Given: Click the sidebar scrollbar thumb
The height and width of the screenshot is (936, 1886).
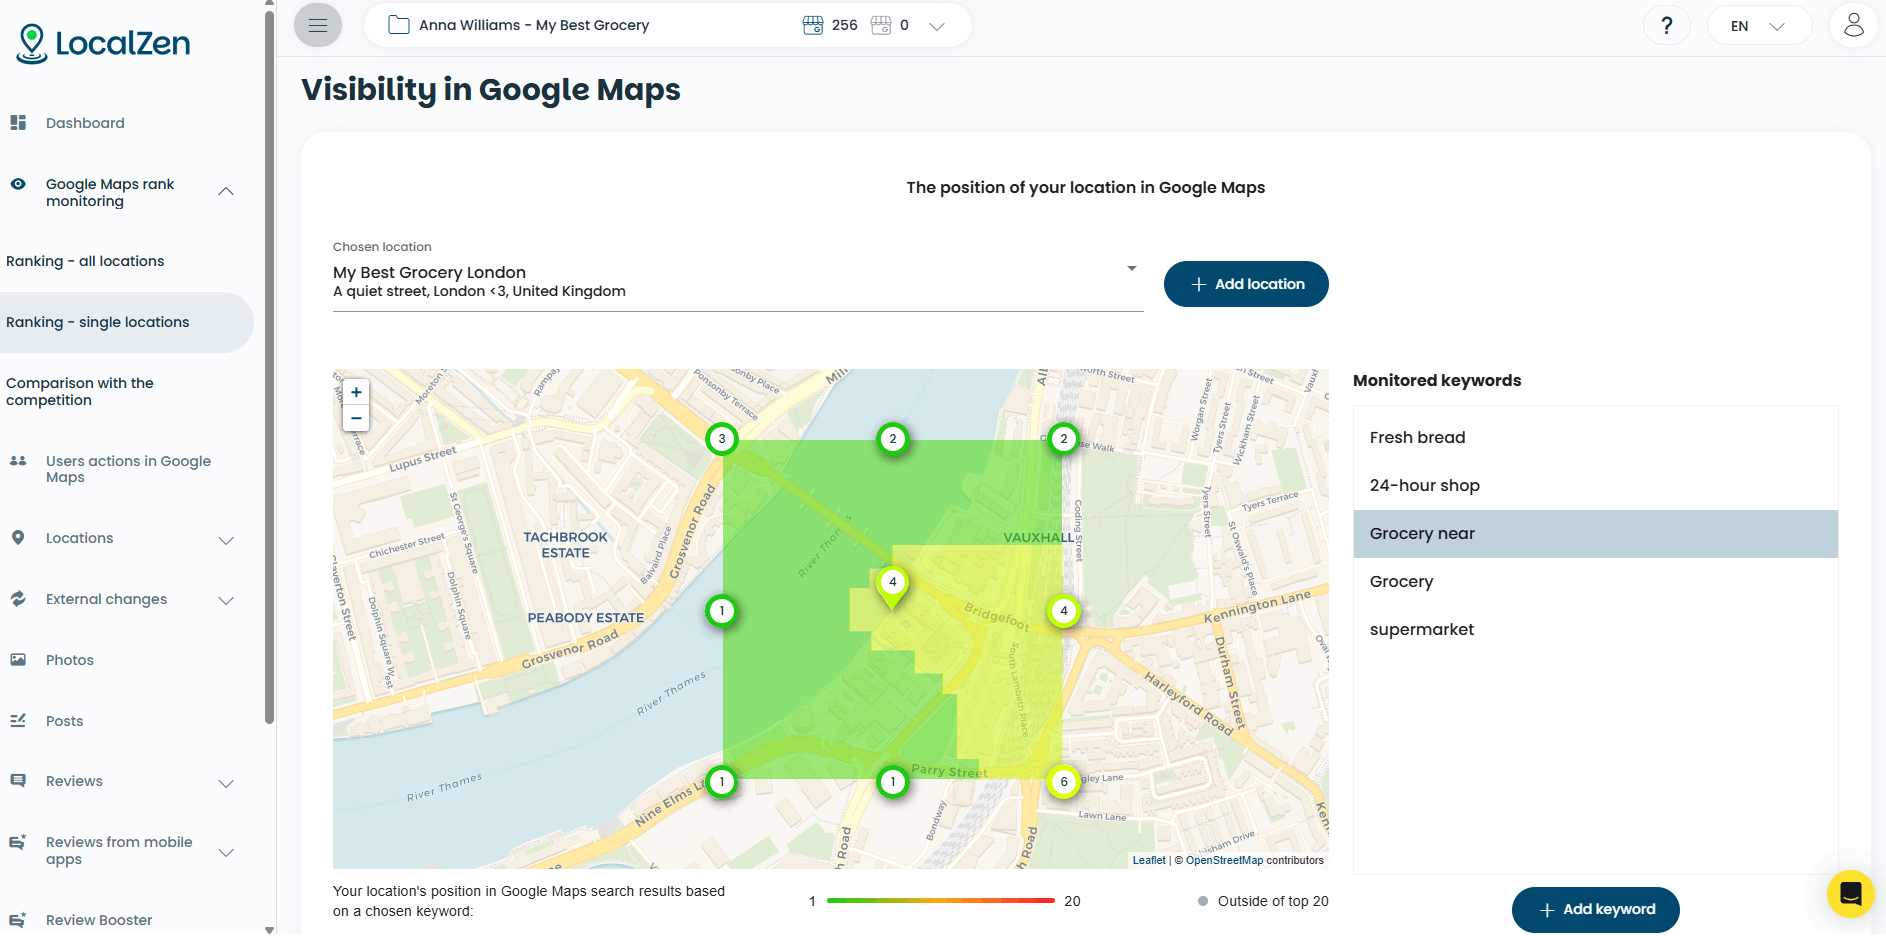Looking at the screenshot, I should pos(269,366).
